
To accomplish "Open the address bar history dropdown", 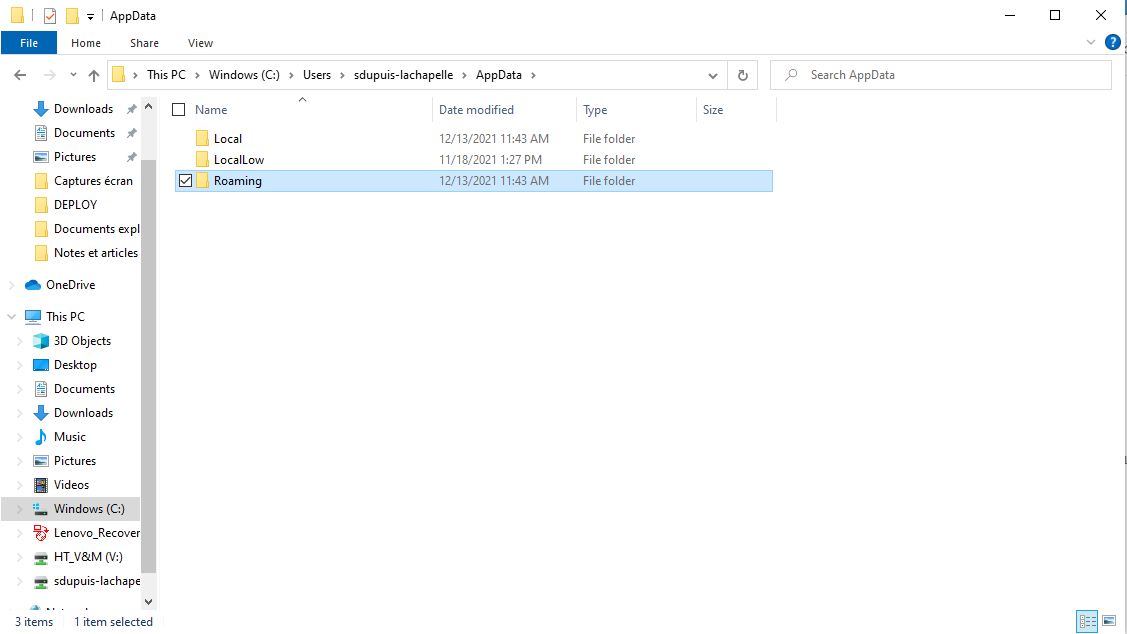I will click(713, 75).
